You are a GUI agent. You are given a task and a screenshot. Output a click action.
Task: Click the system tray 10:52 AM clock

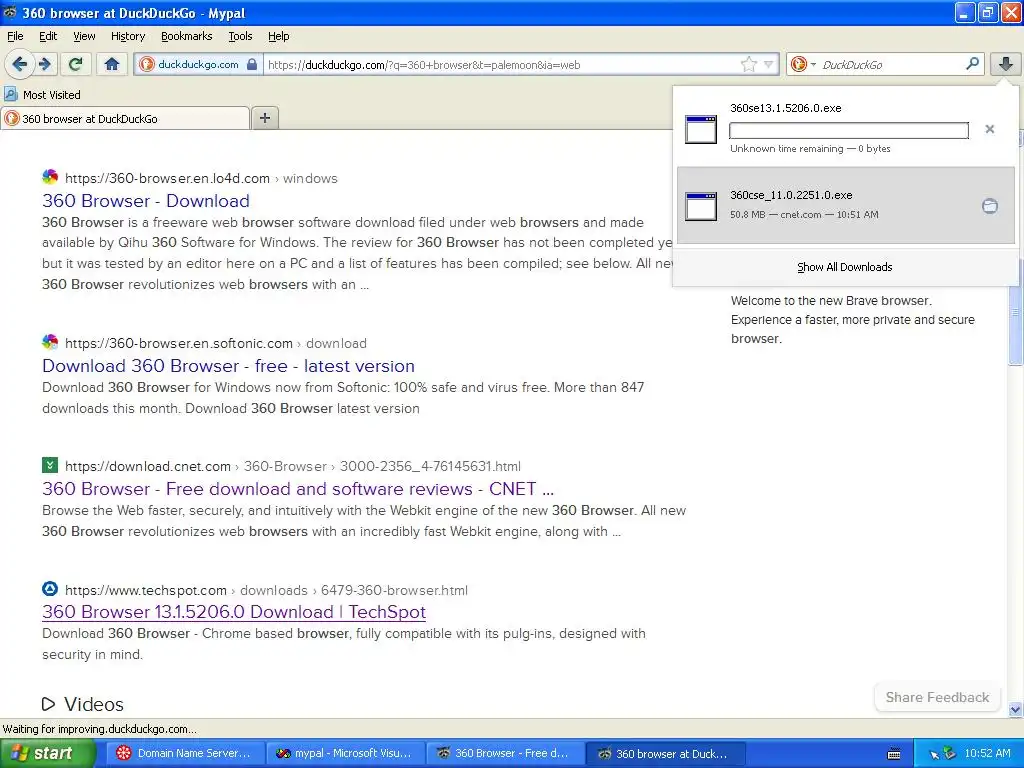point(987,754)
